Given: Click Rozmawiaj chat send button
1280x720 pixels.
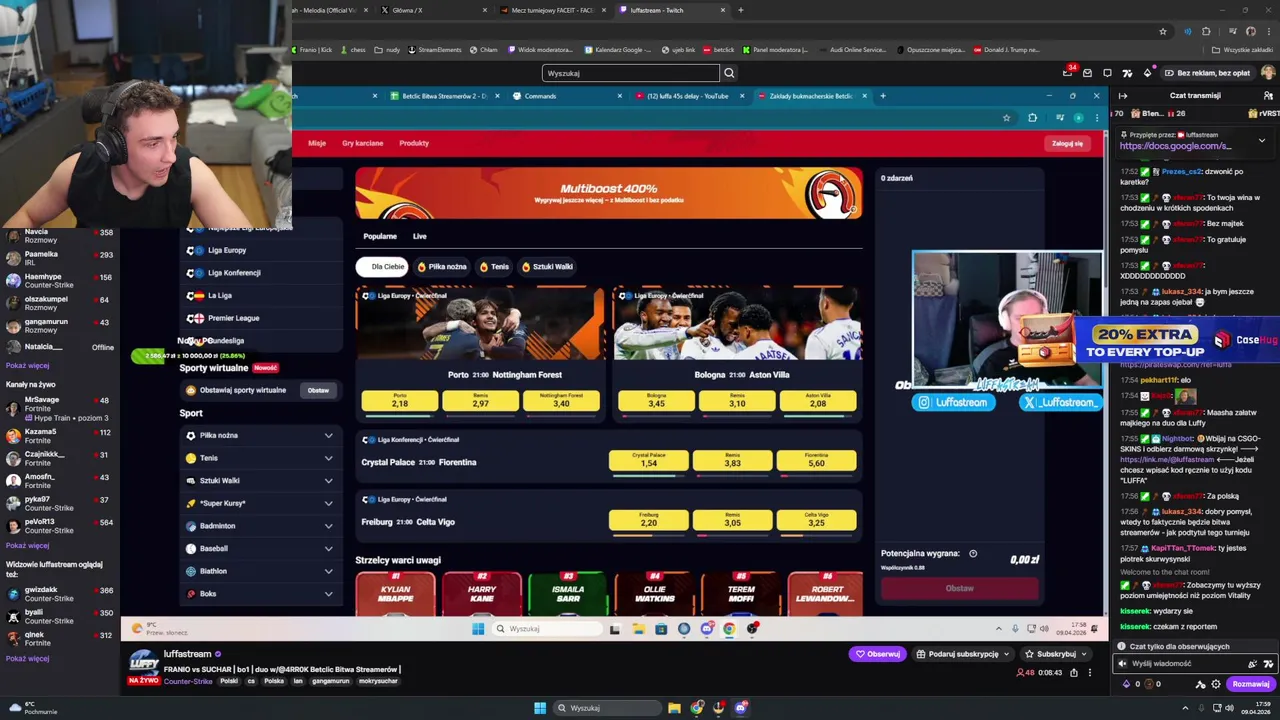Looking at the screenshot, I should click(x=1250, y=684).
